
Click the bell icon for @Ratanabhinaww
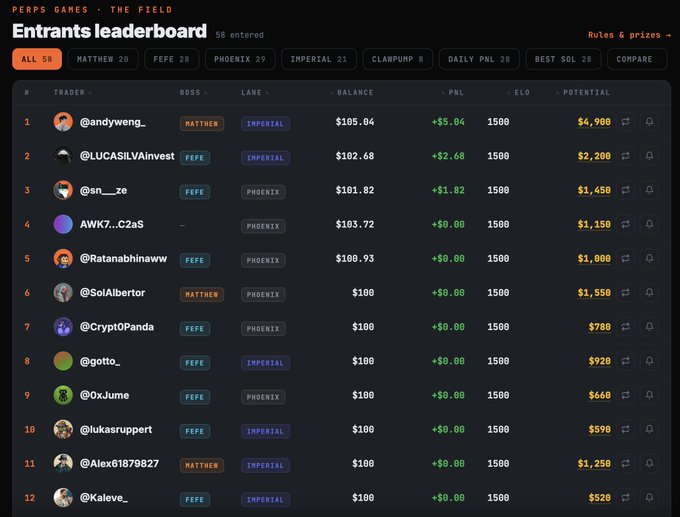(x=649, y=258)
